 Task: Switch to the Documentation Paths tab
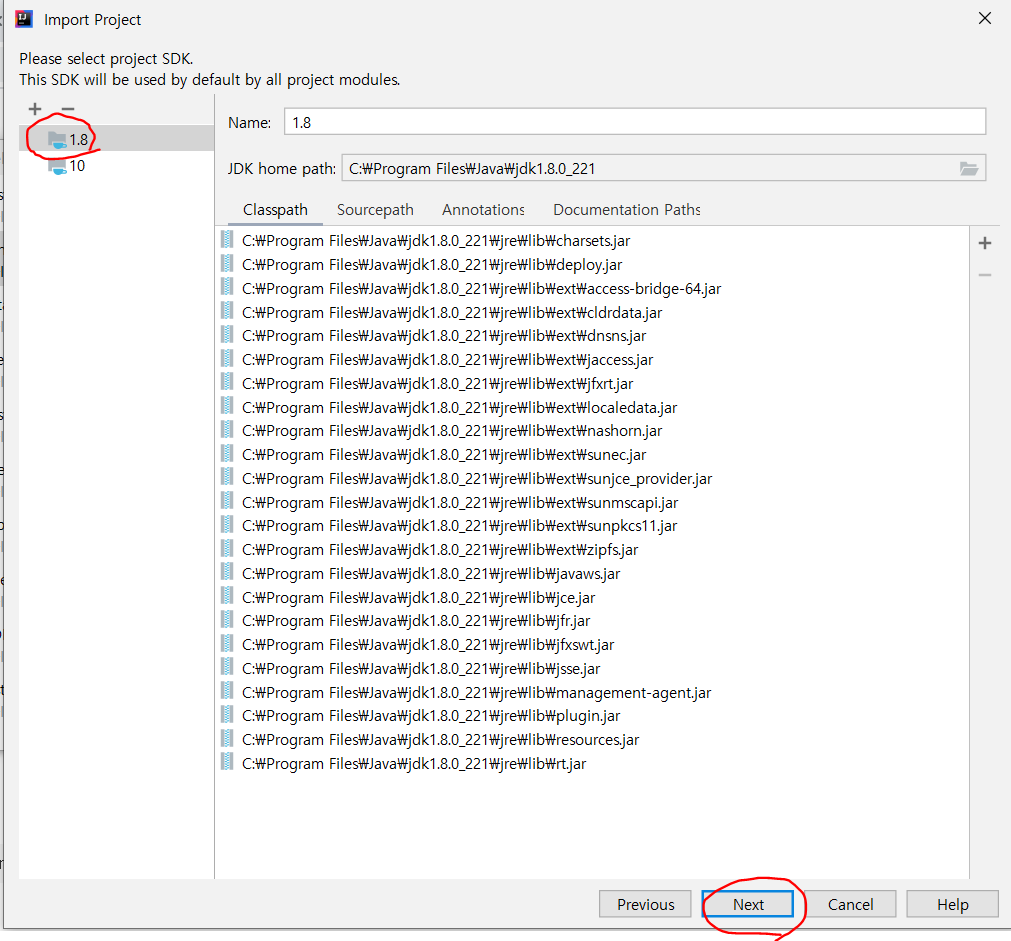tap(627, 210)
